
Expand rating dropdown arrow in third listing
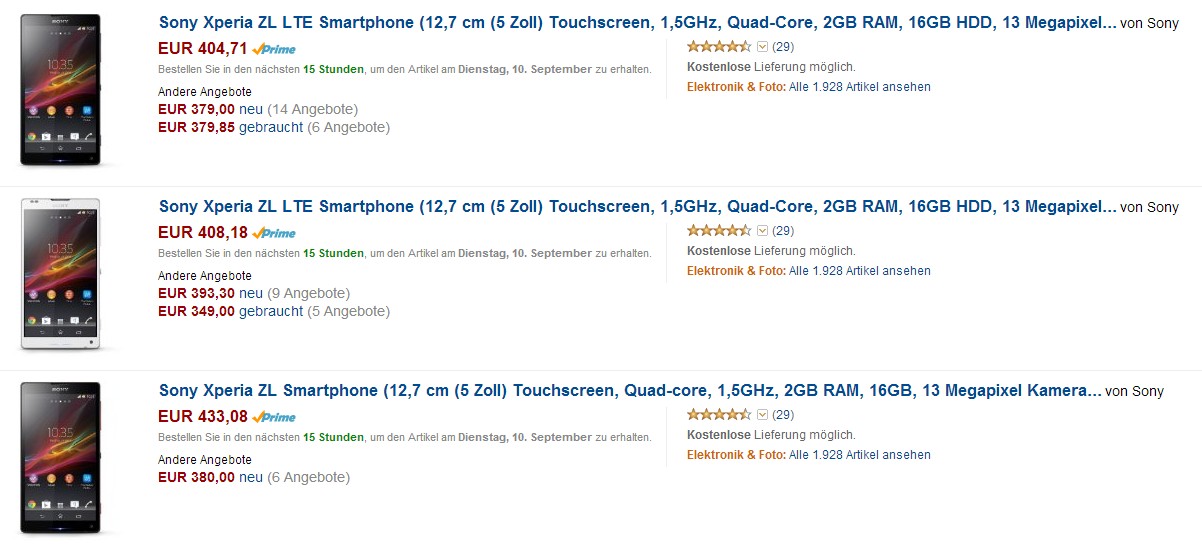(762, 414)
